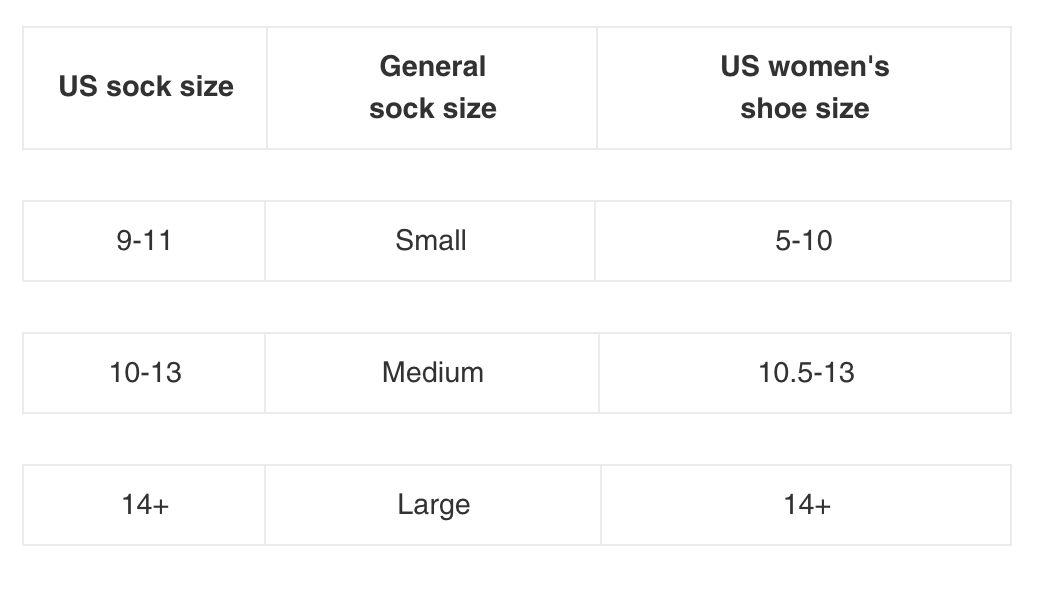Viewport: 1058px width, 608px height.
Task: Select the "5-10" shoe size cell
Action: tap(803, 241)
